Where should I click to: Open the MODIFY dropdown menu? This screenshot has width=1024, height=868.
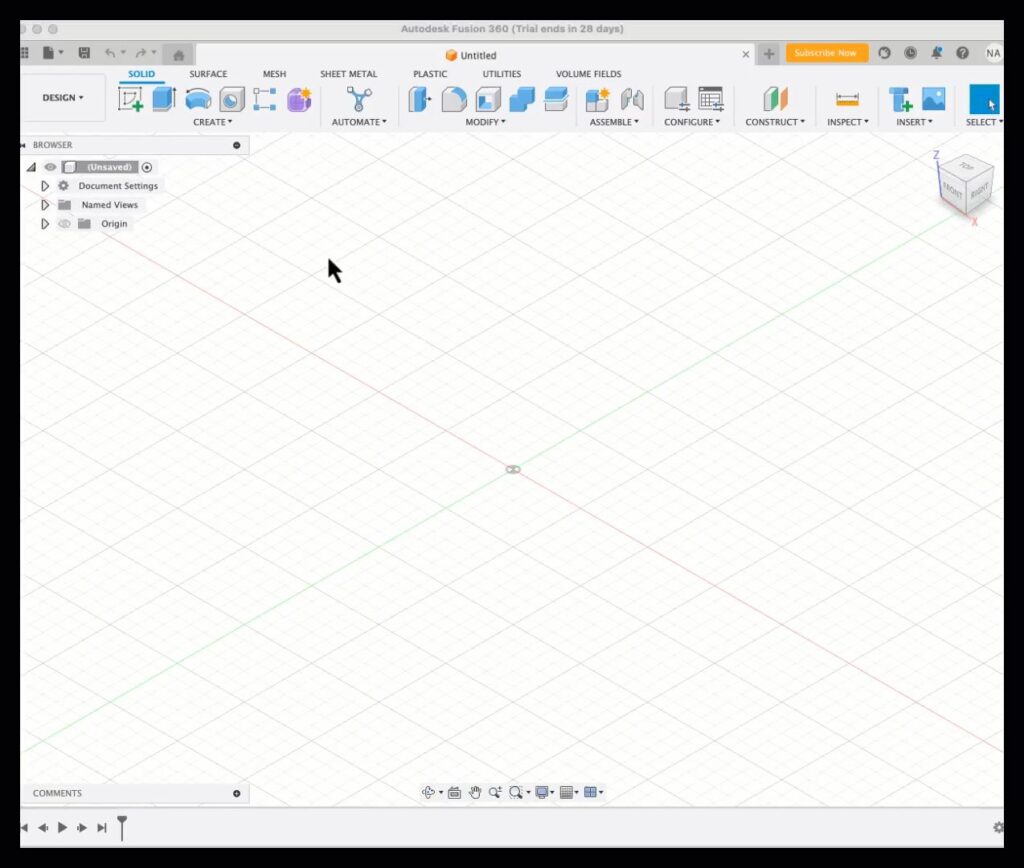[485, 122]
